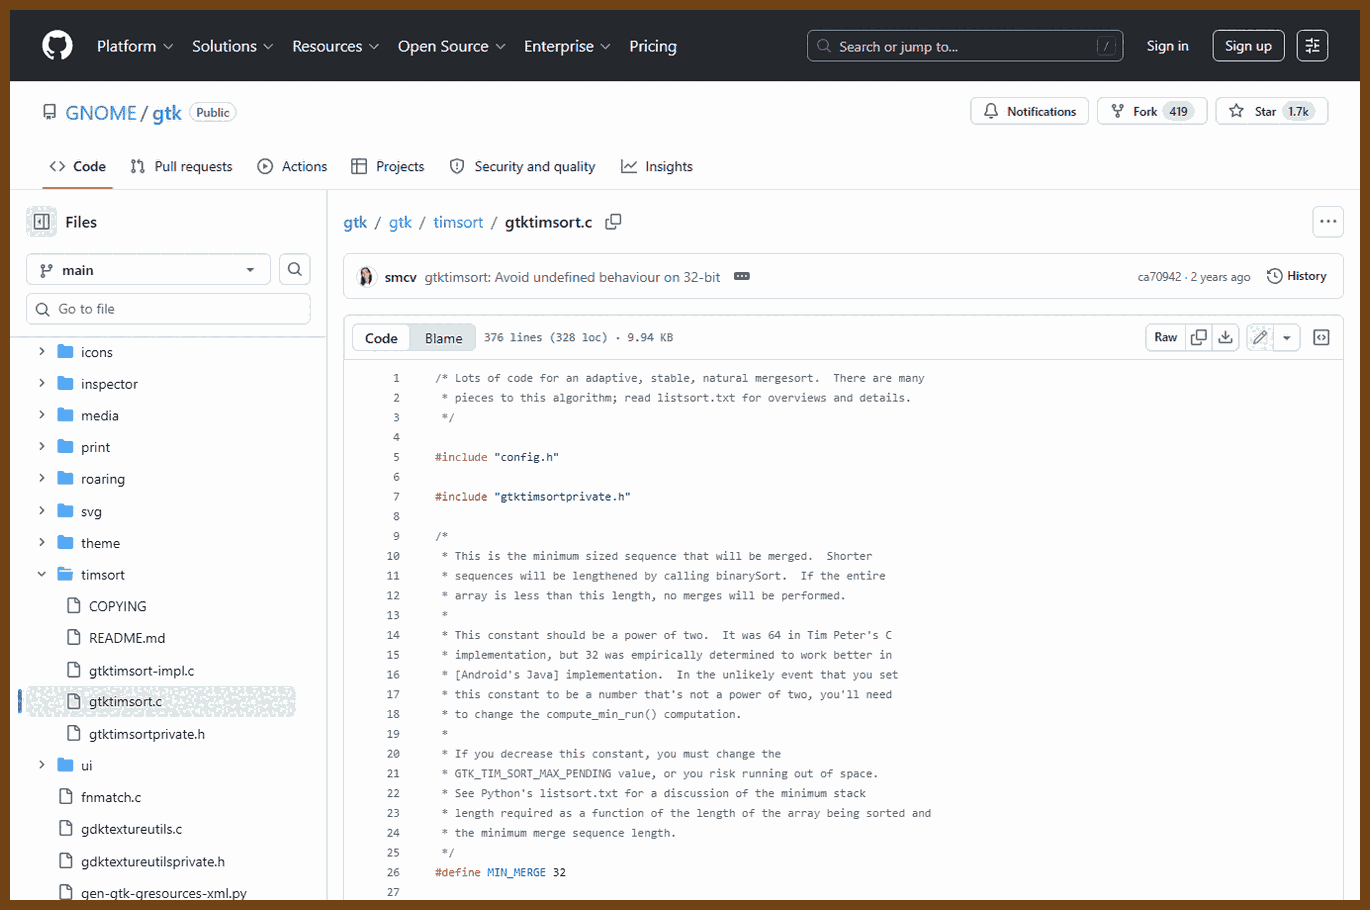Copy raw file contents icon
This screenshot has height=910, width=1370.
(1199, 338)
